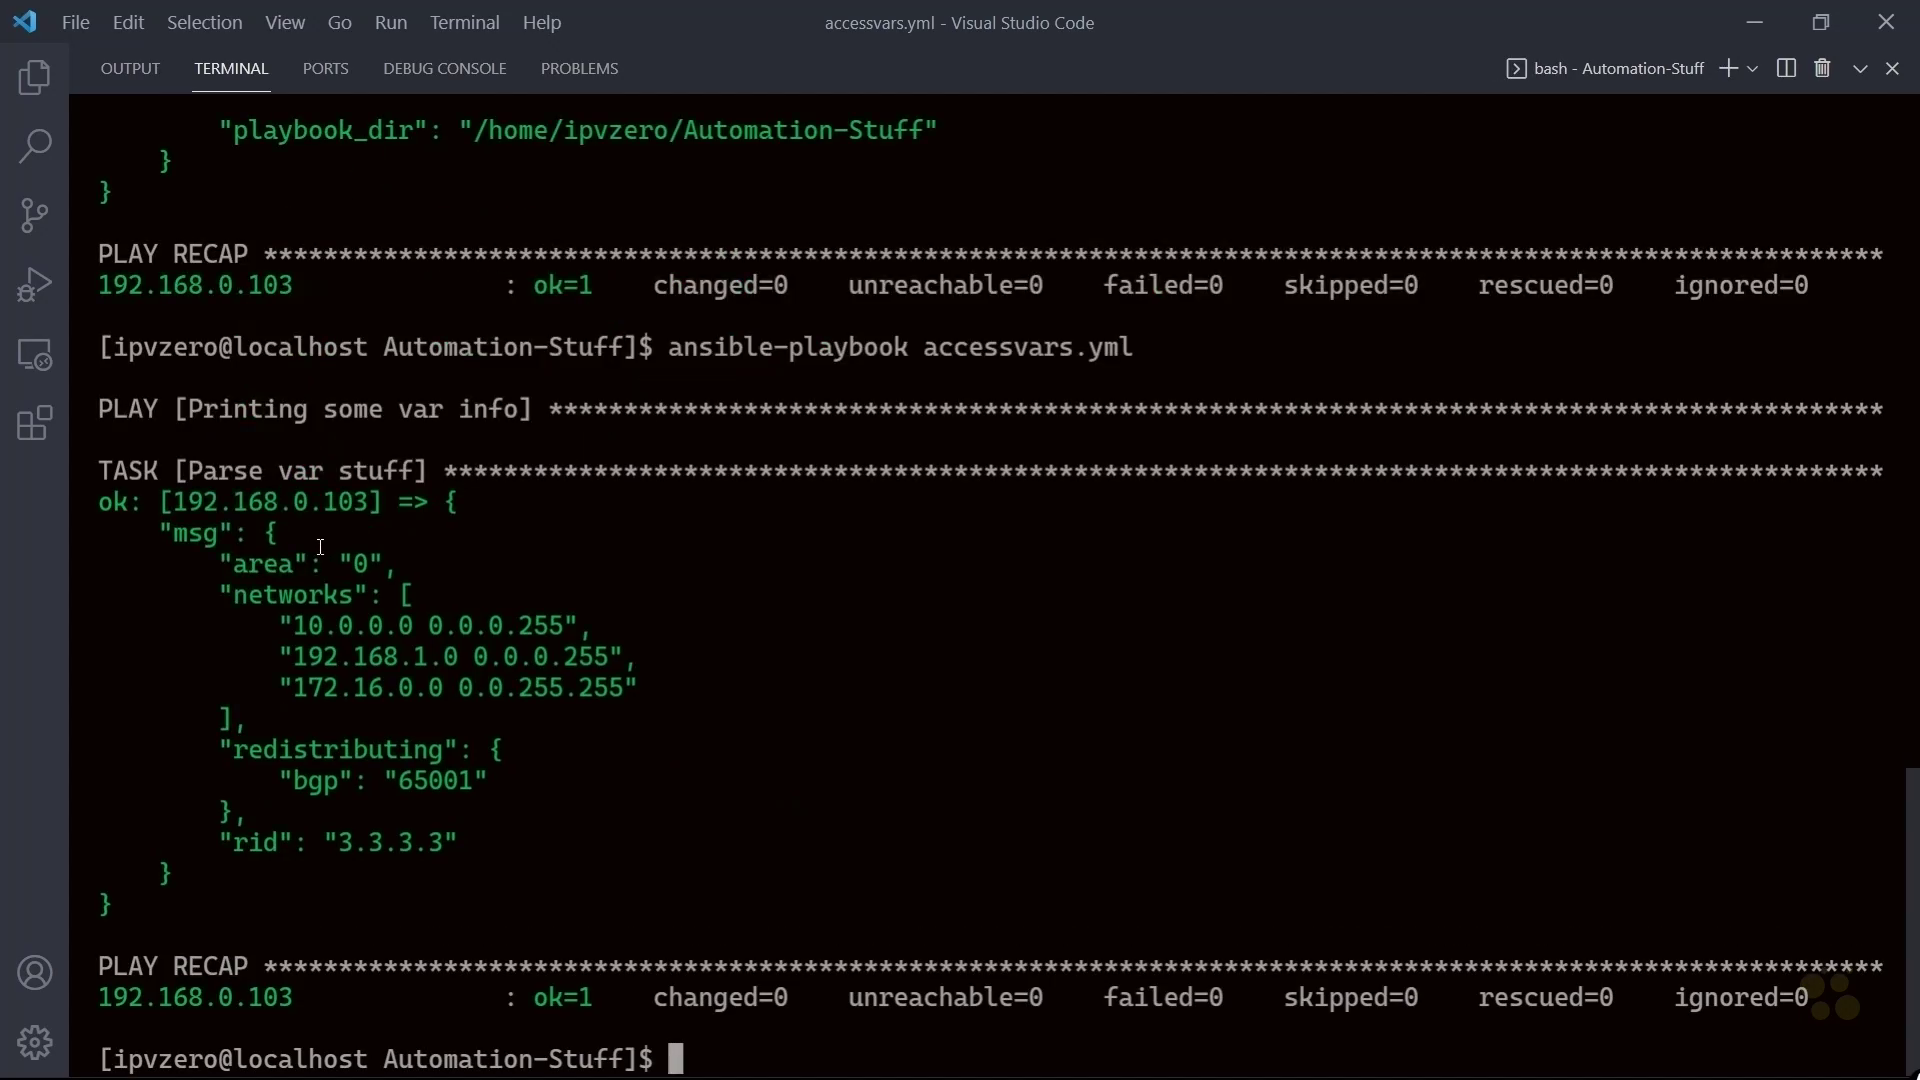
Task: Open the Extensions view
Action: click(x=35, y=423)
